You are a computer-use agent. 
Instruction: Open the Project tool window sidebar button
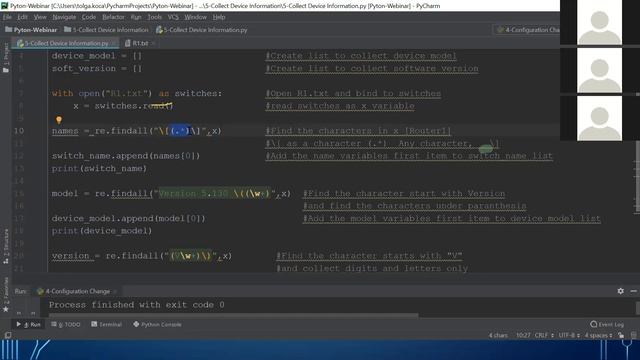[6, 58]
